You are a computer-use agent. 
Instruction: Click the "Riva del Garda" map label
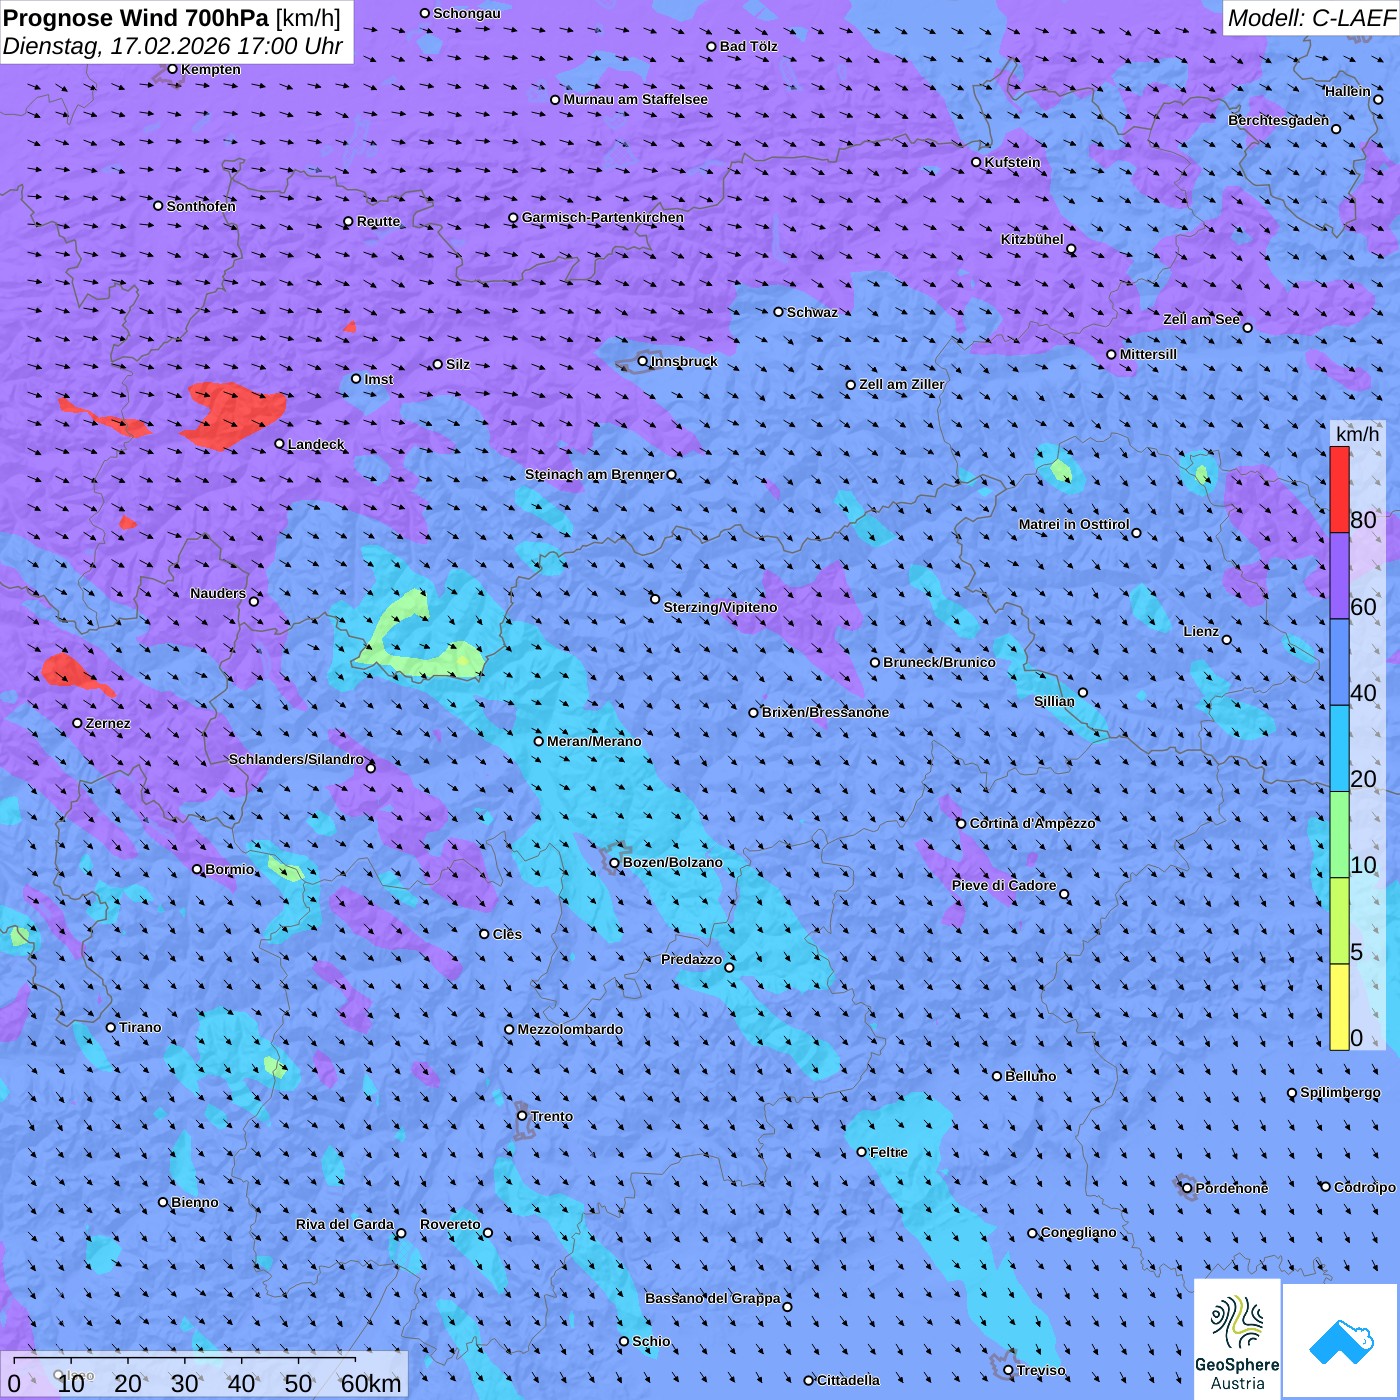point(345,1224)
